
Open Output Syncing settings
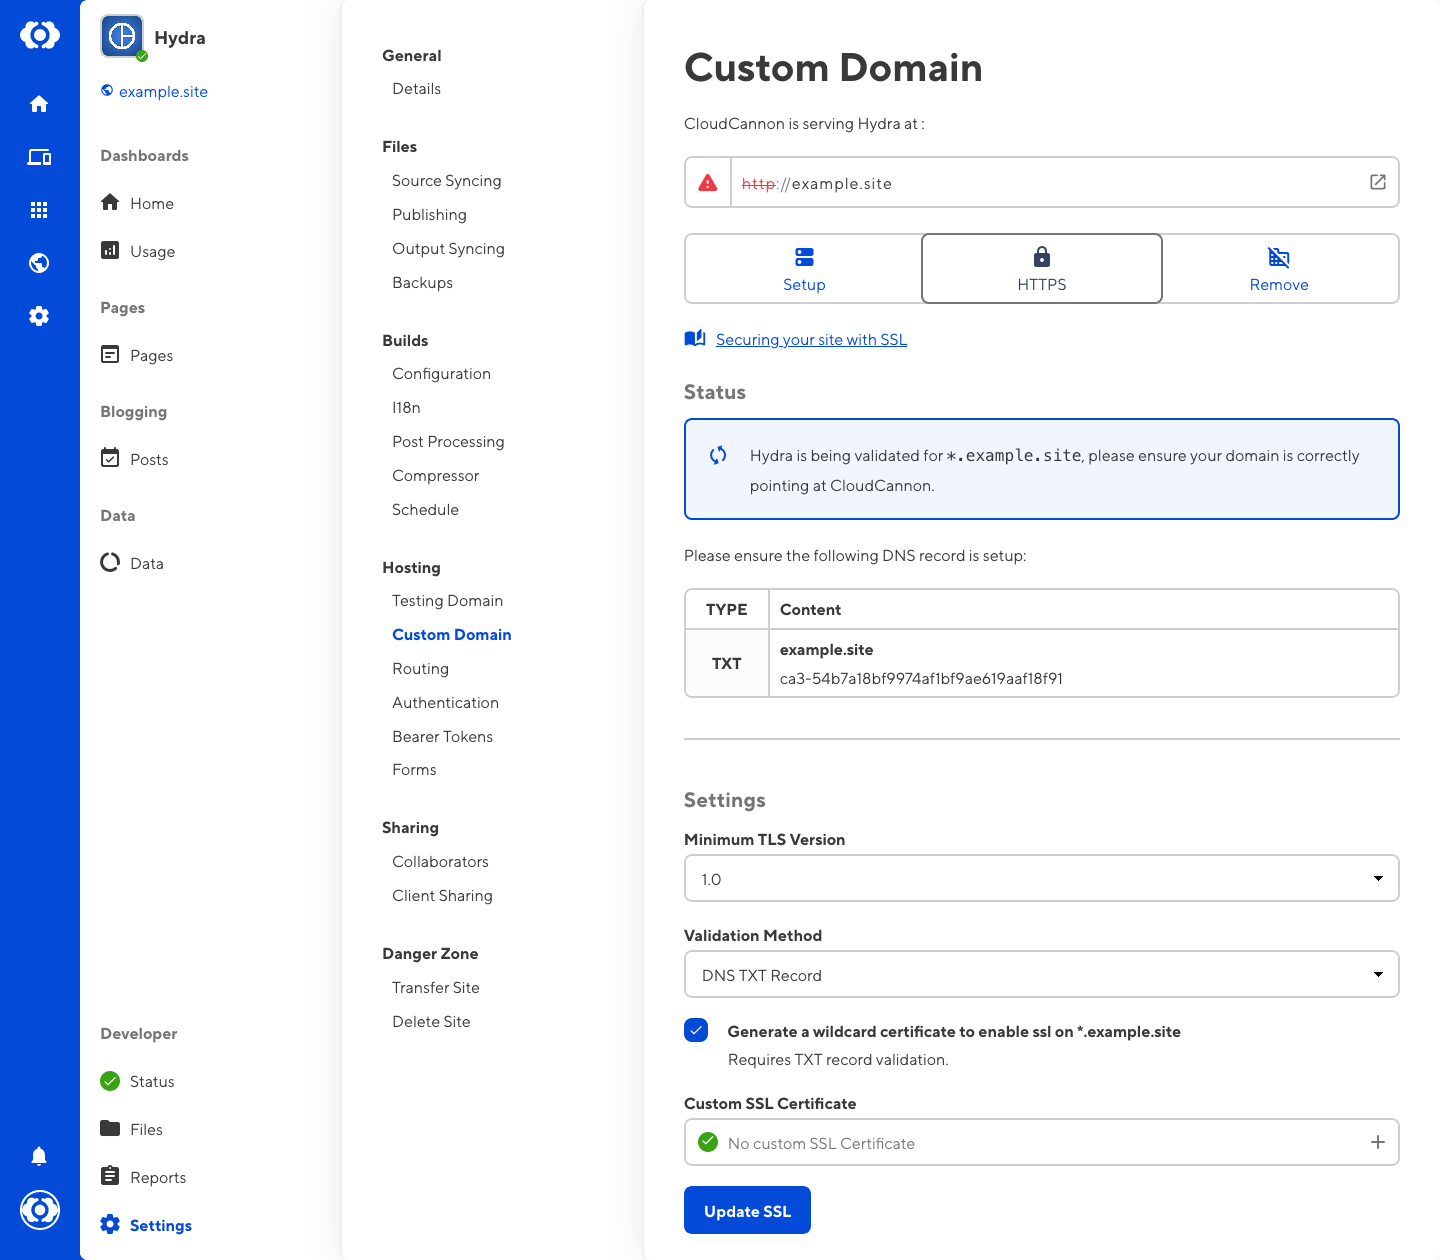click(448, 249)
